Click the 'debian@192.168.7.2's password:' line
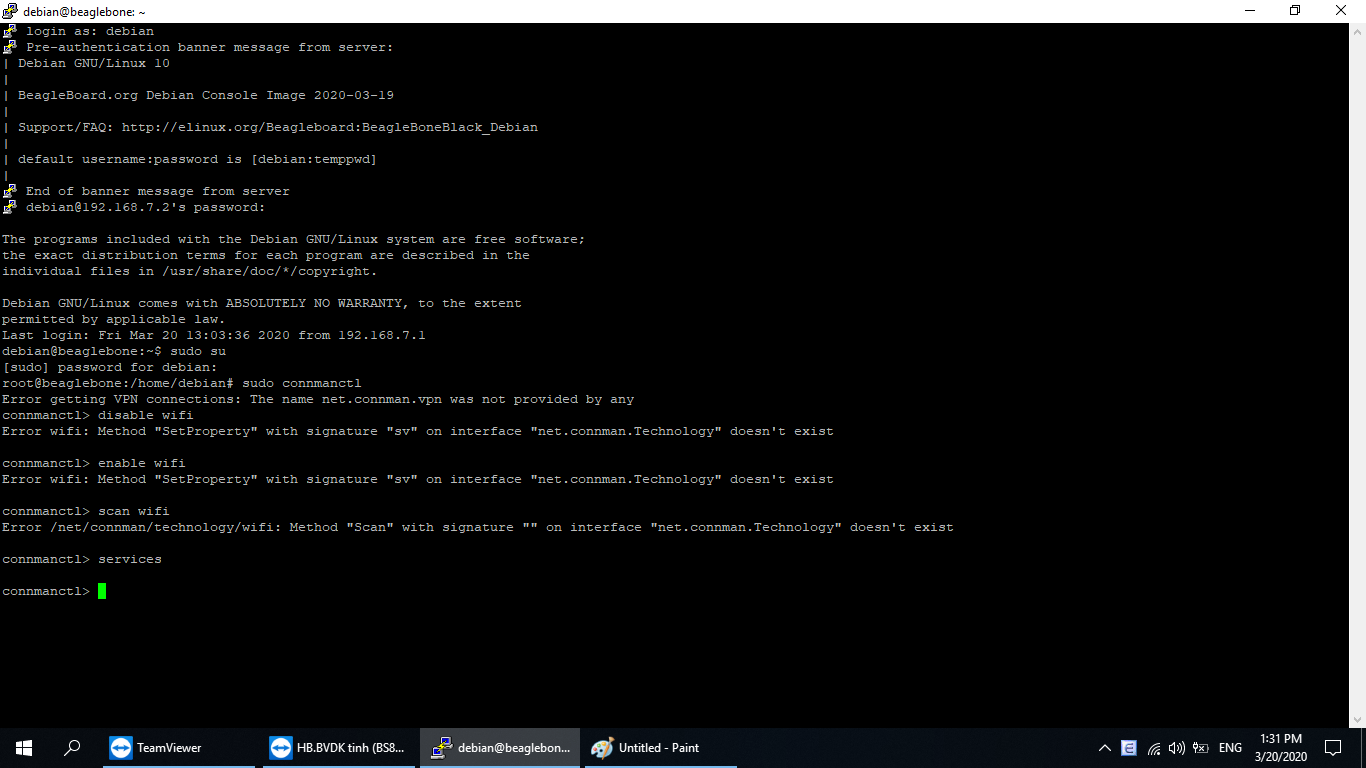 [x=146, y=207]
